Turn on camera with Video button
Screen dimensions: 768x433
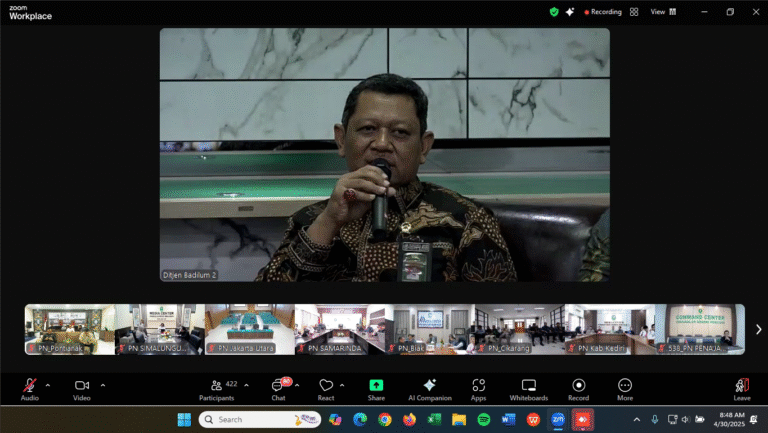pos(82,387)
